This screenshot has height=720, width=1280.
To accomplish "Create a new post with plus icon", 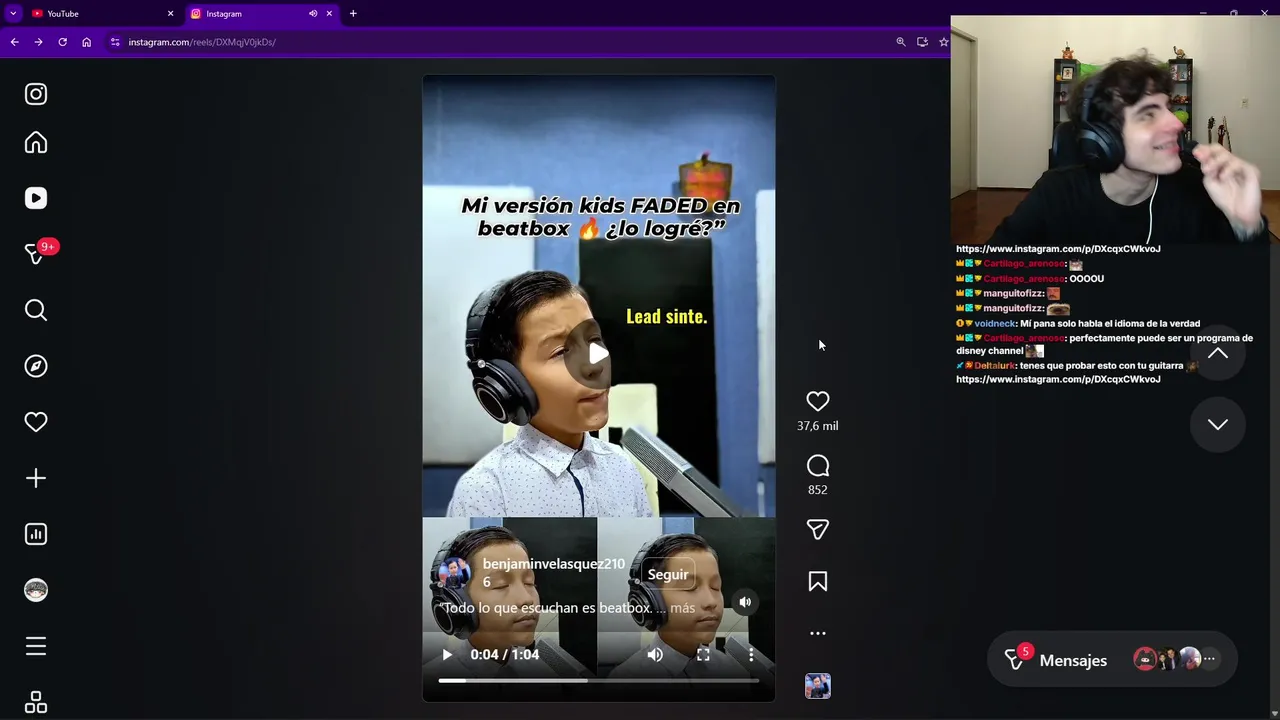I will [x=36, y=478].
